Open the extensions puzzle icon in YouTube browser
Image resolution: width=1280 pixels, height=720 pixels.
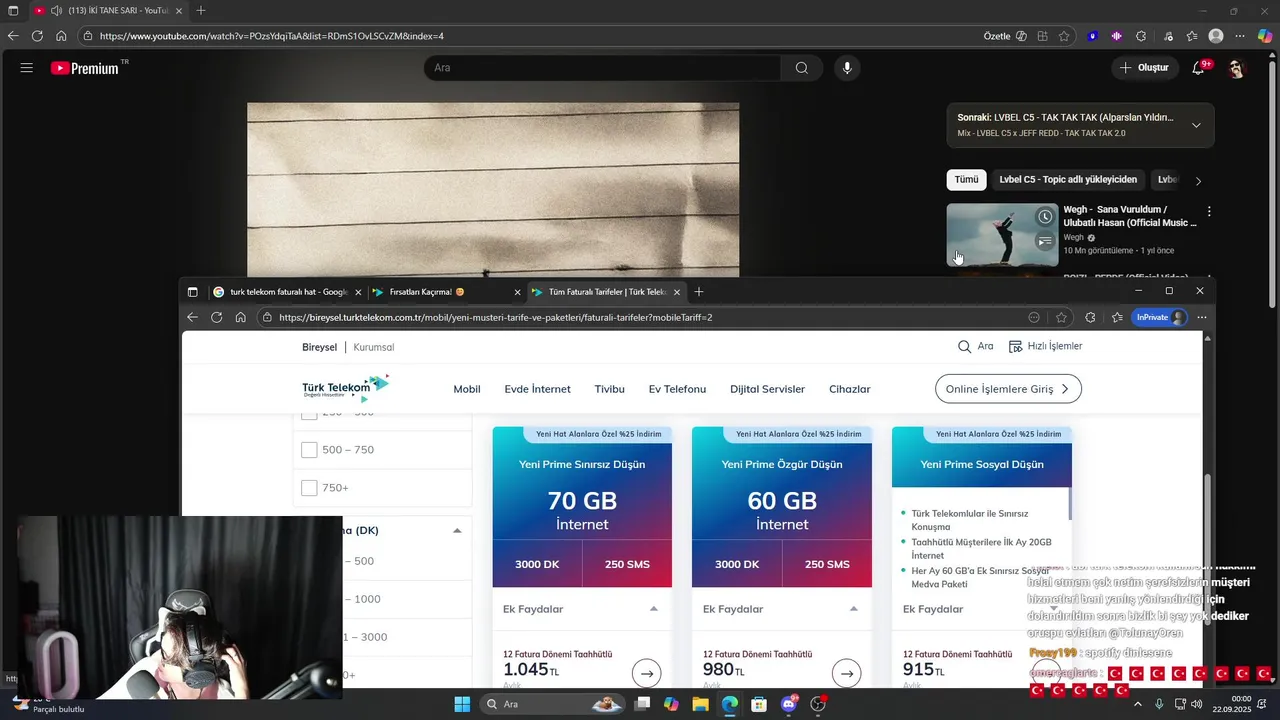pyautogui.click(x=1141, y=36)
